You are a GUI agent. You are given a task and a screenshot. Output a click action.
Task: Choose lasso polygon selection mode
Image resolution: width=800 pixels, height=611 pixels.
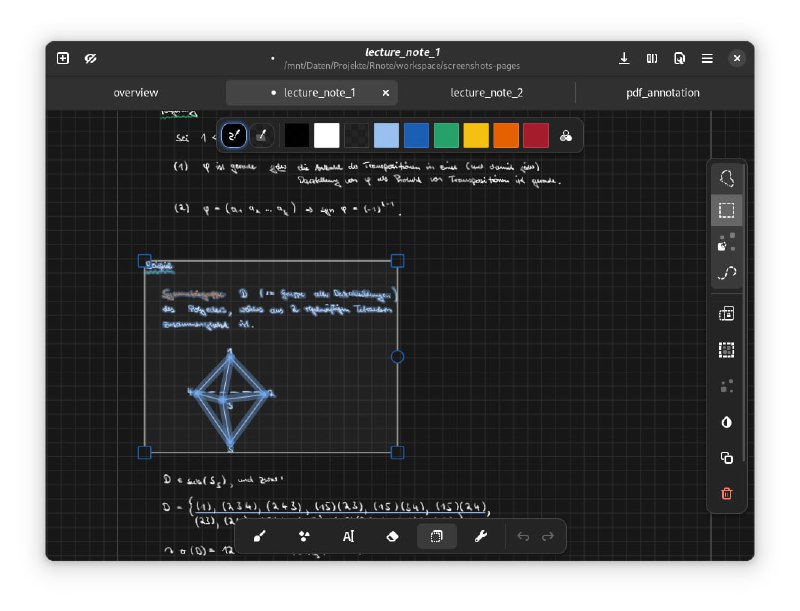[x=727, y=178]
